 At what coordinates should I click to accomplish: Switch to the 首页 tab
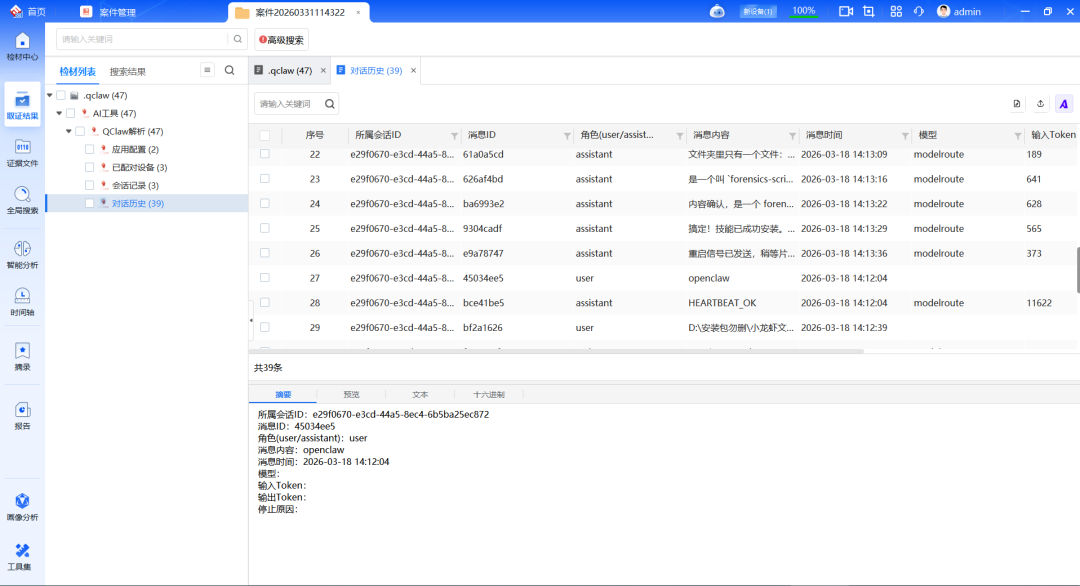coord(28,12)
